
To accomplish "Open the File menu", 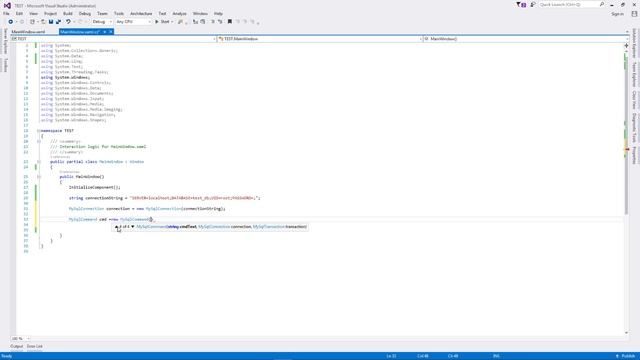I will [x=6, y=13].
